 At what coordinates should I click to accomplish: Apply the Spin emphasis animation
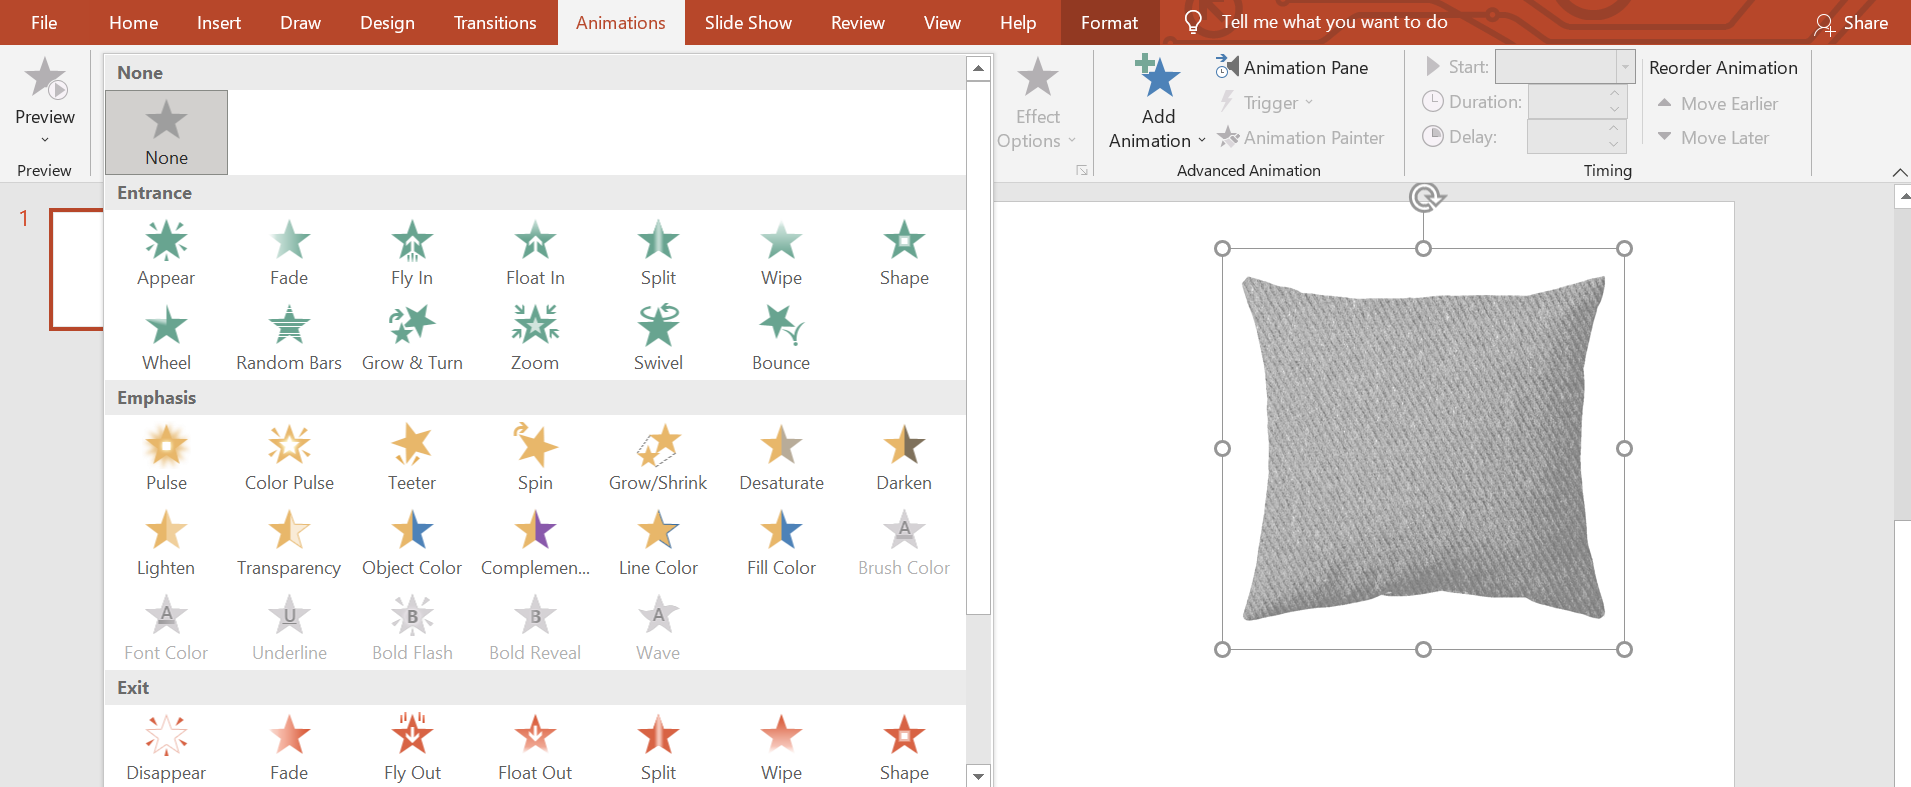tap(535, 458)
